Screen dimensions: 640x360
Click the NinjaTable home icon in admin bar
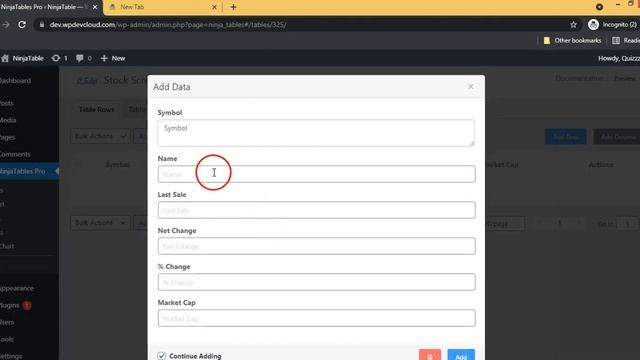click(x=5, y=58)
